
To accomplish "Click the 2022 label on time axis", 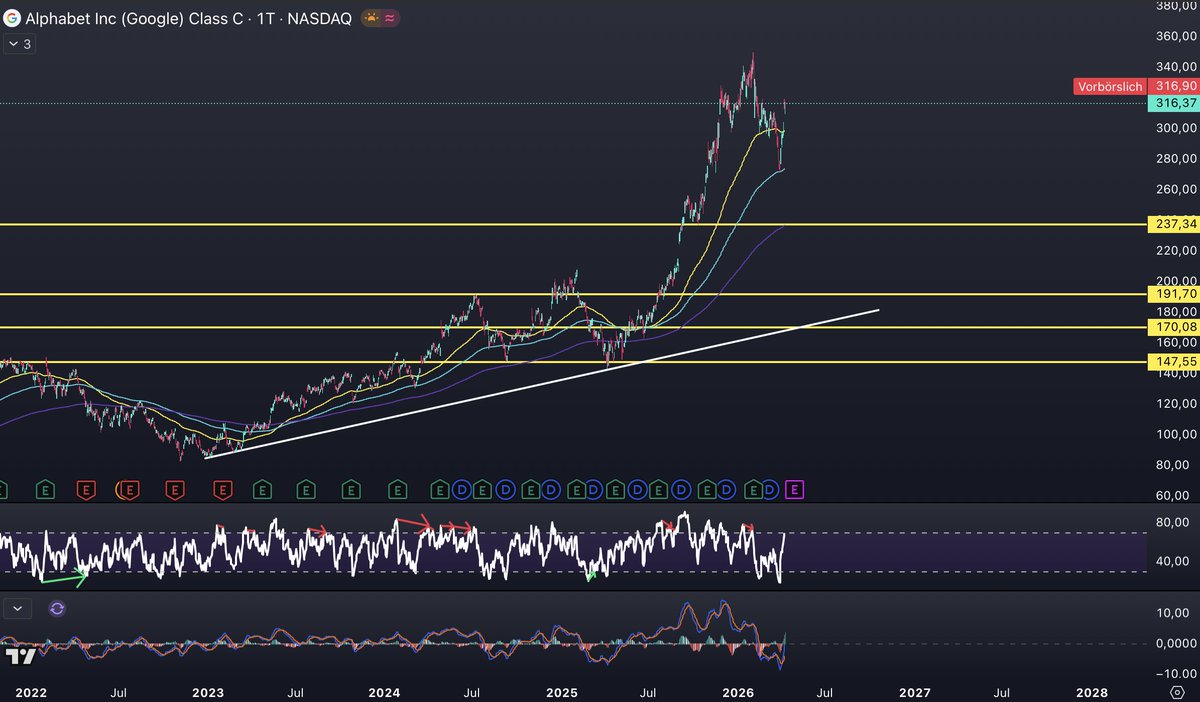I will pos(31,691).
